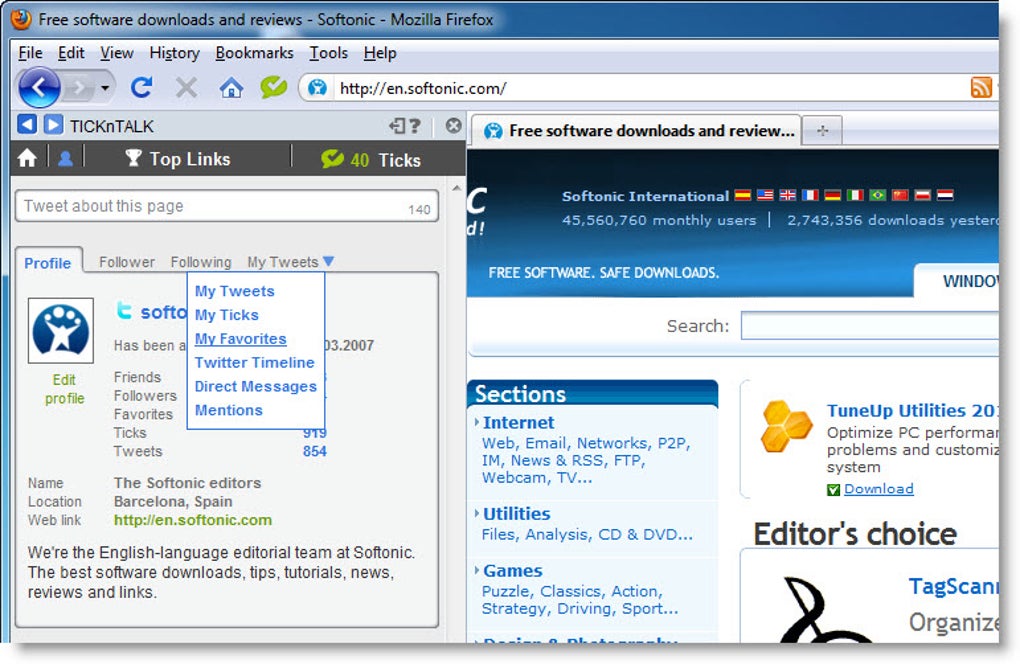Click the forward navigation arrow
The width and height of the screenshot is (1020, 664).
tap(79, 87)
